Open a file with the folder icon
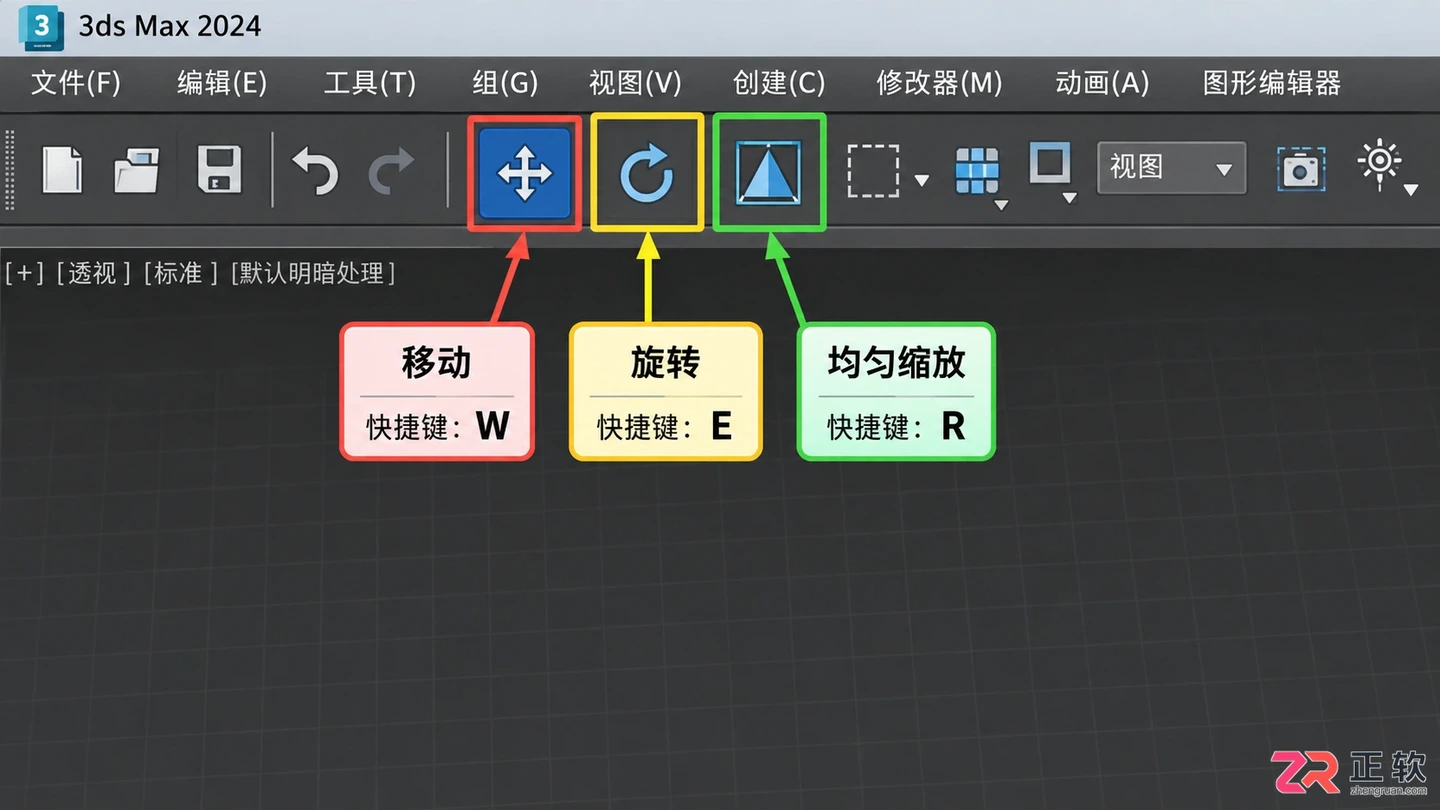Viewport: 1440px width, 810px height. [x=137, y=169]
